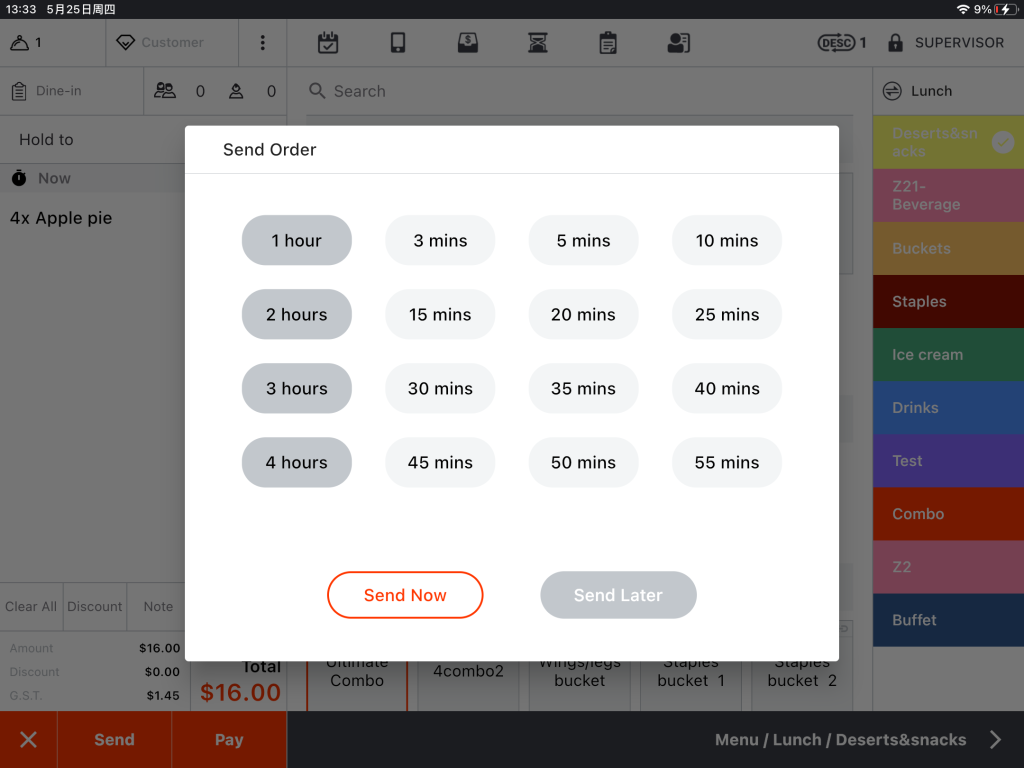Select the Ice cream category tab
Viewport: 1024px width, 768px height.
947,355
